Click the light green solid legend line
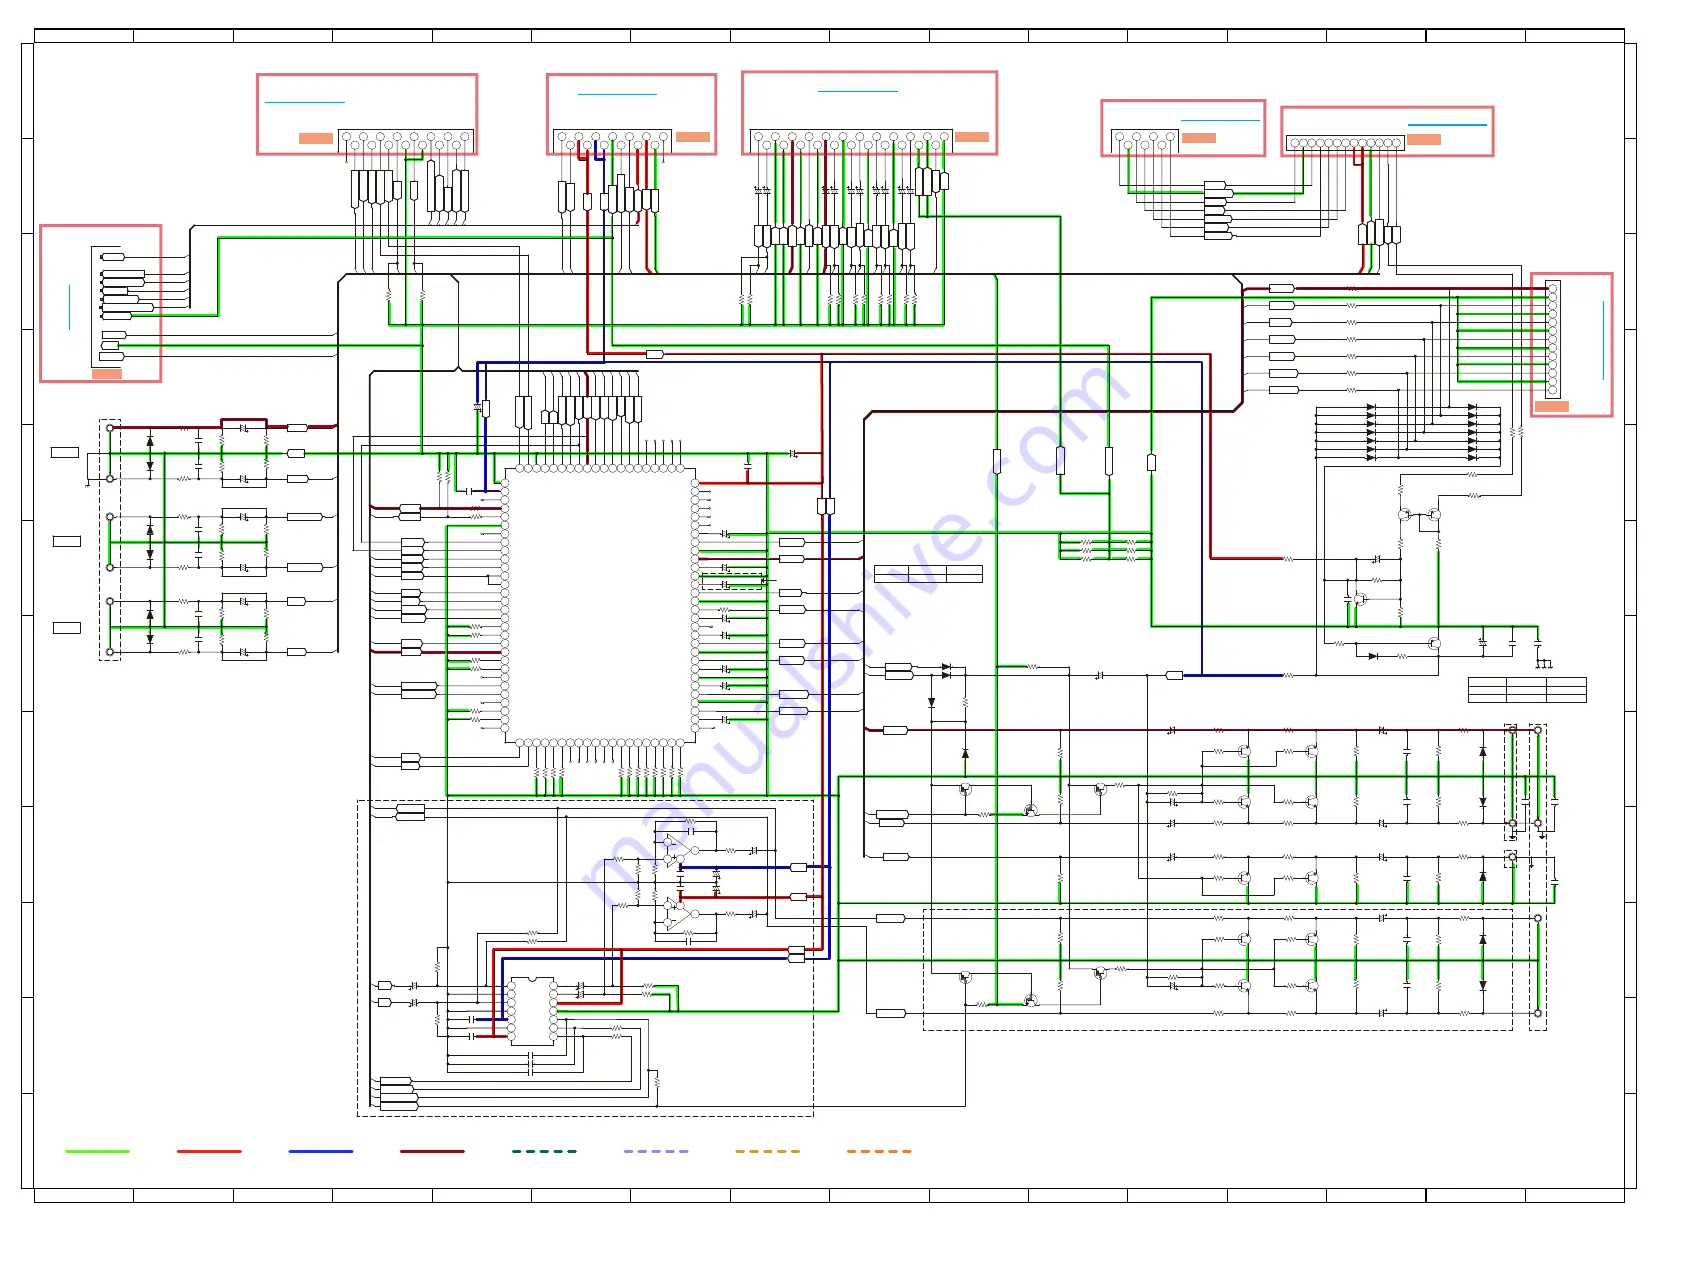1701x1263 pixels. (x=97, y=1151)
